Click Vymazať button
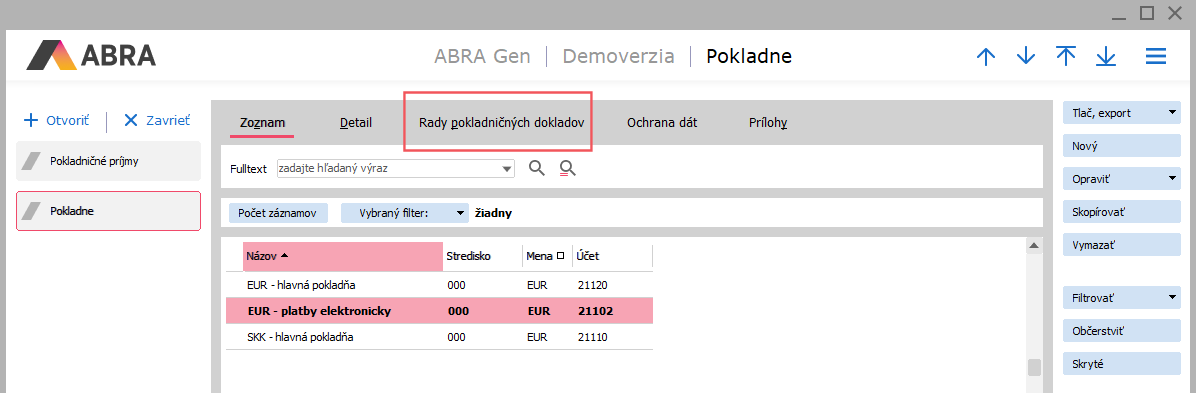 point(1121,244)
